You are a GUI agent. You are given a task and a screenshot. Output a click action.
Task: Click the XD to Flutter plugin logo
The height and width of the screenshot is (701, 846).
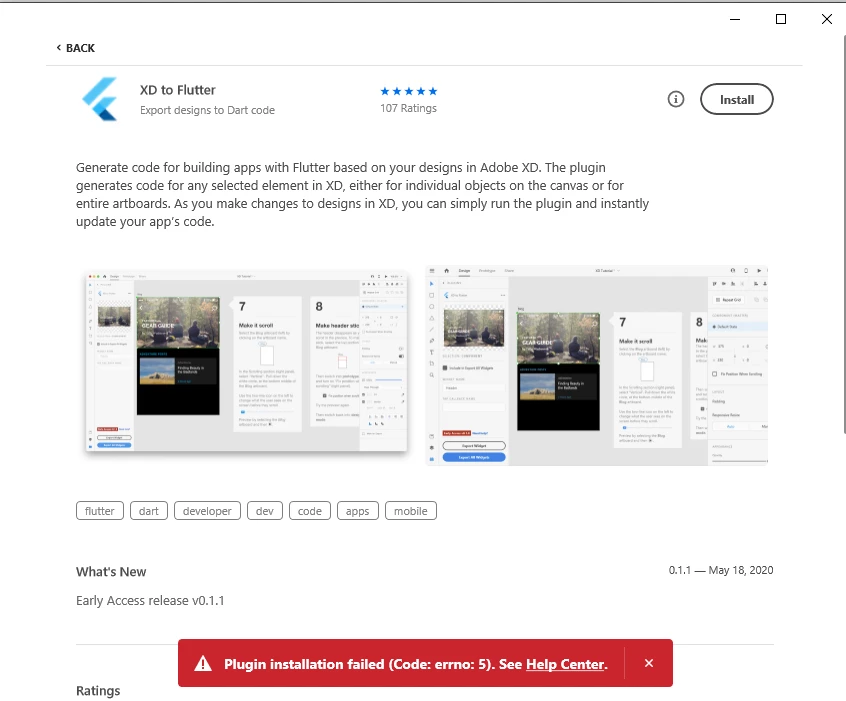(100, 99)
